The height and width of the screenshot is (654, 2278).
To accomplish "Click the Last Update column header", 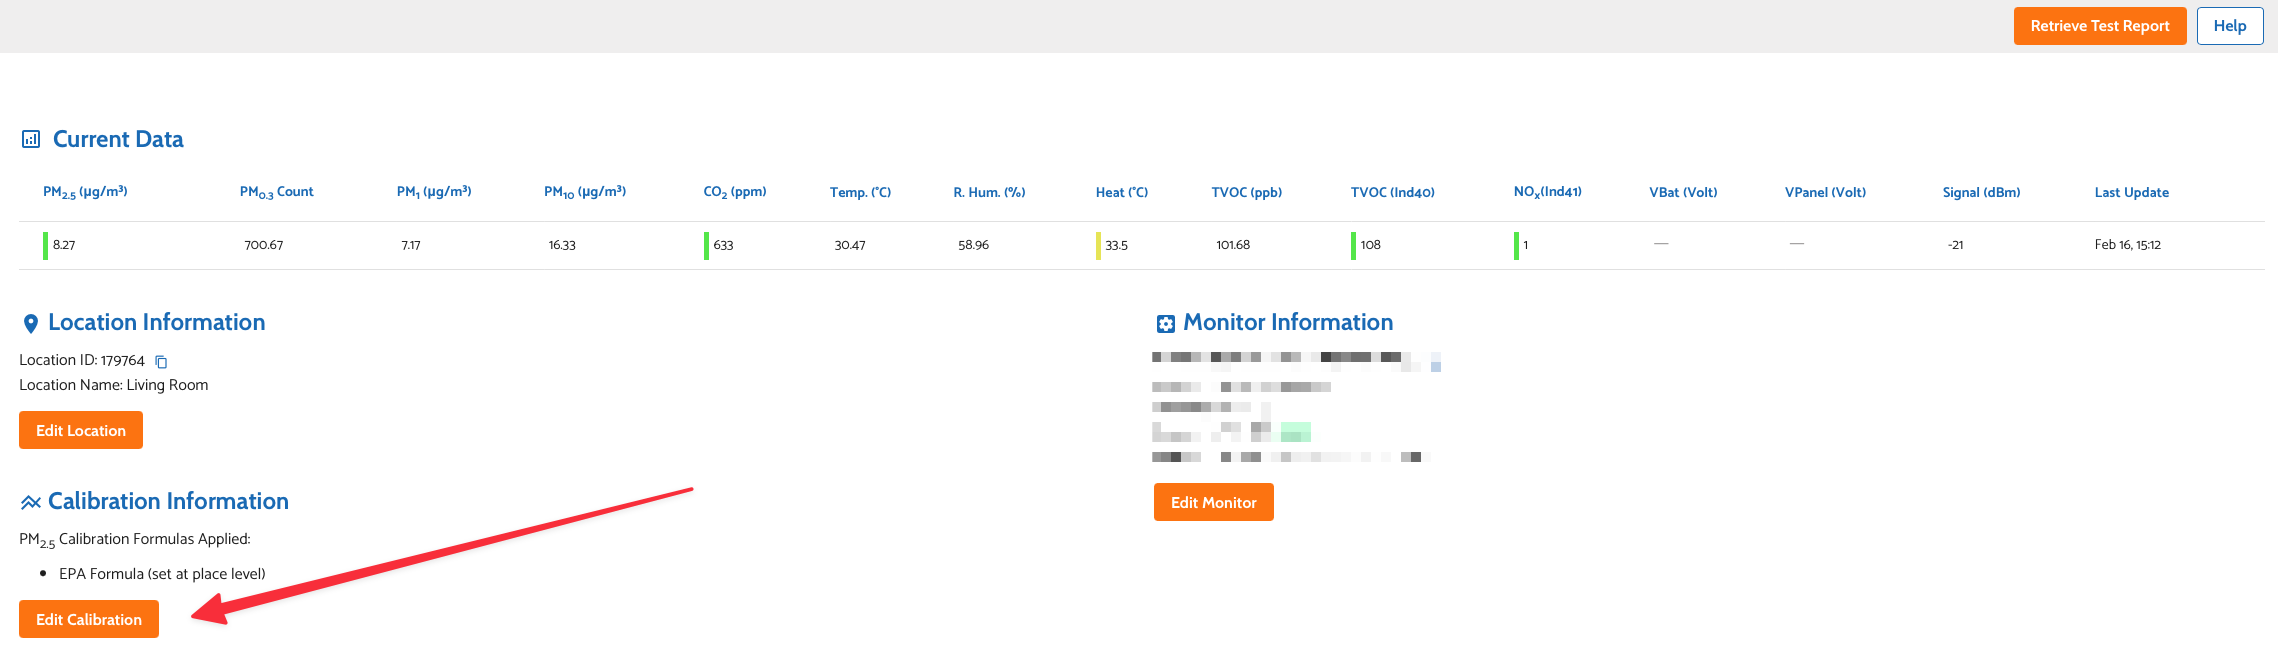I will 2131,192.
